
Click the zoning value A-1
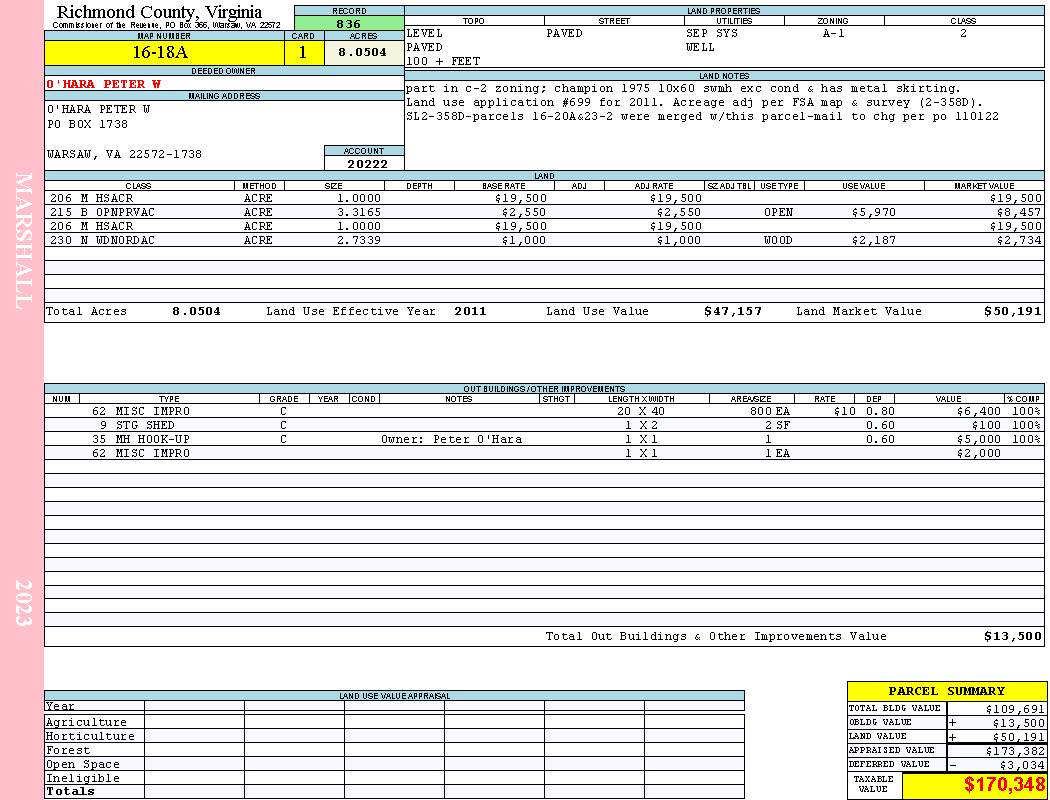(x=834, y=33)
